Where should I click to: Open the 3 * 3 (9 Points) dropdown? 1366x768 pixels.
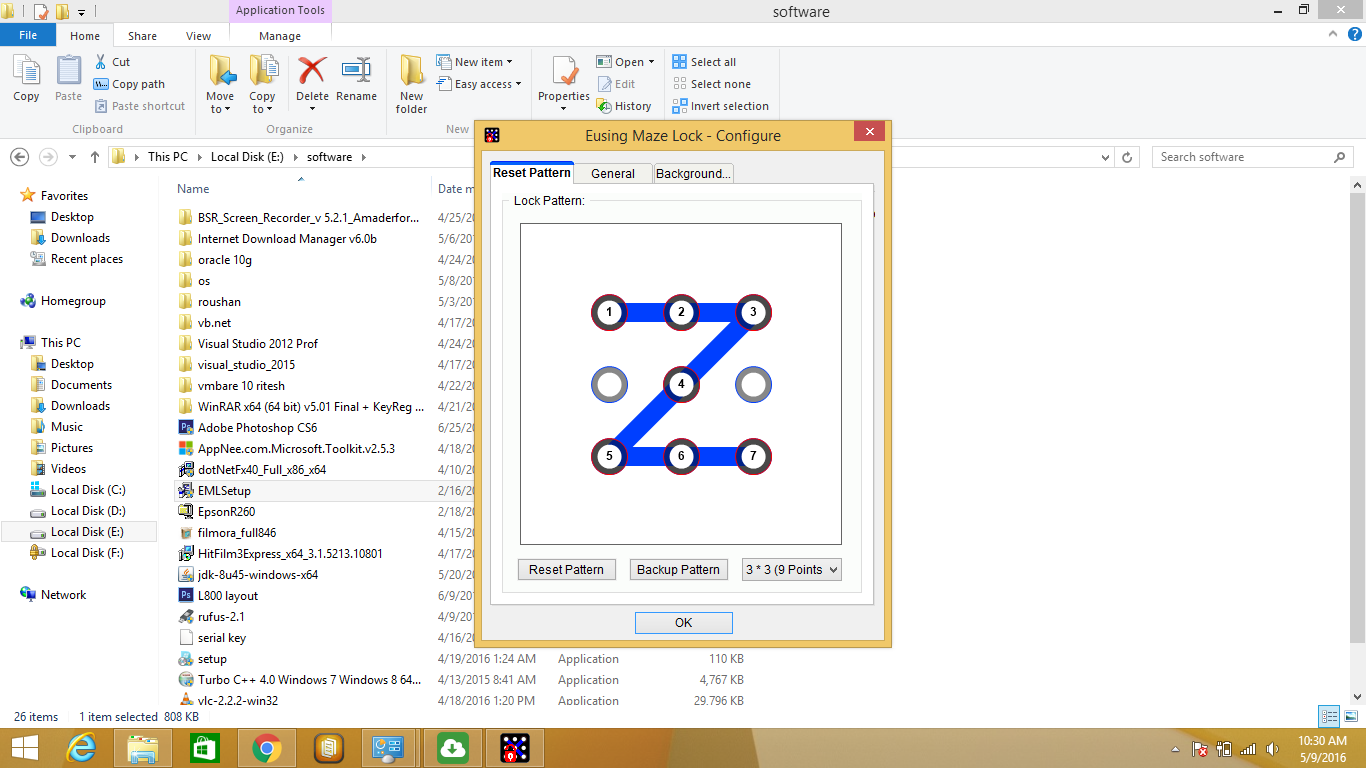coord(791,569)
